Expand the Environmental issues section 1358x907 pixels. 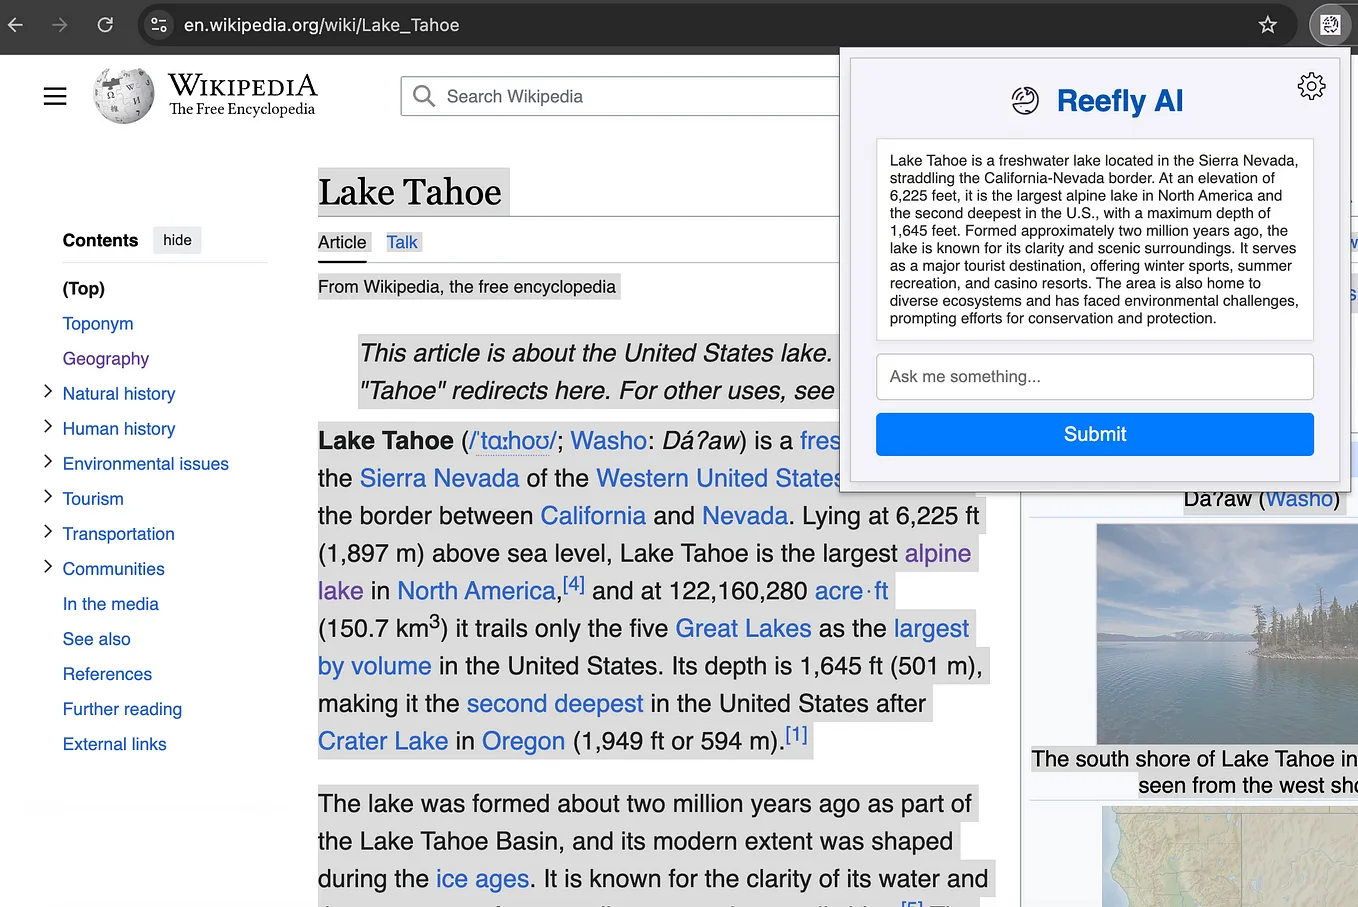47,462
